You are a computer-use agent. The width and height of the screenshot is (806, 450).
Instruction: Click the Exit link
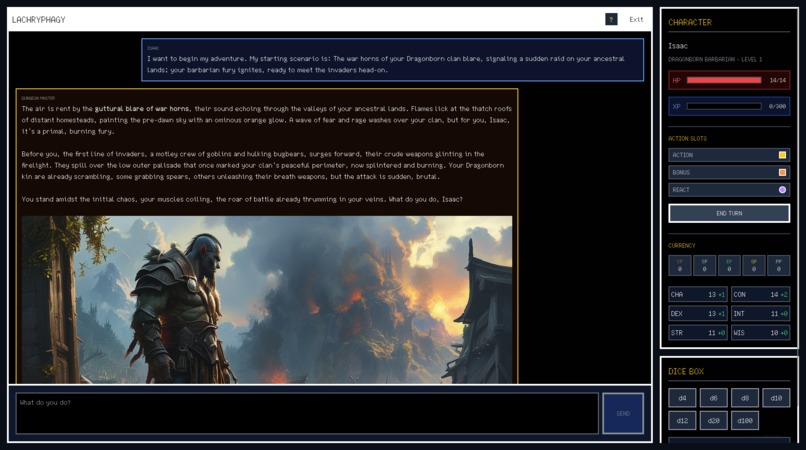click(636, 20)
